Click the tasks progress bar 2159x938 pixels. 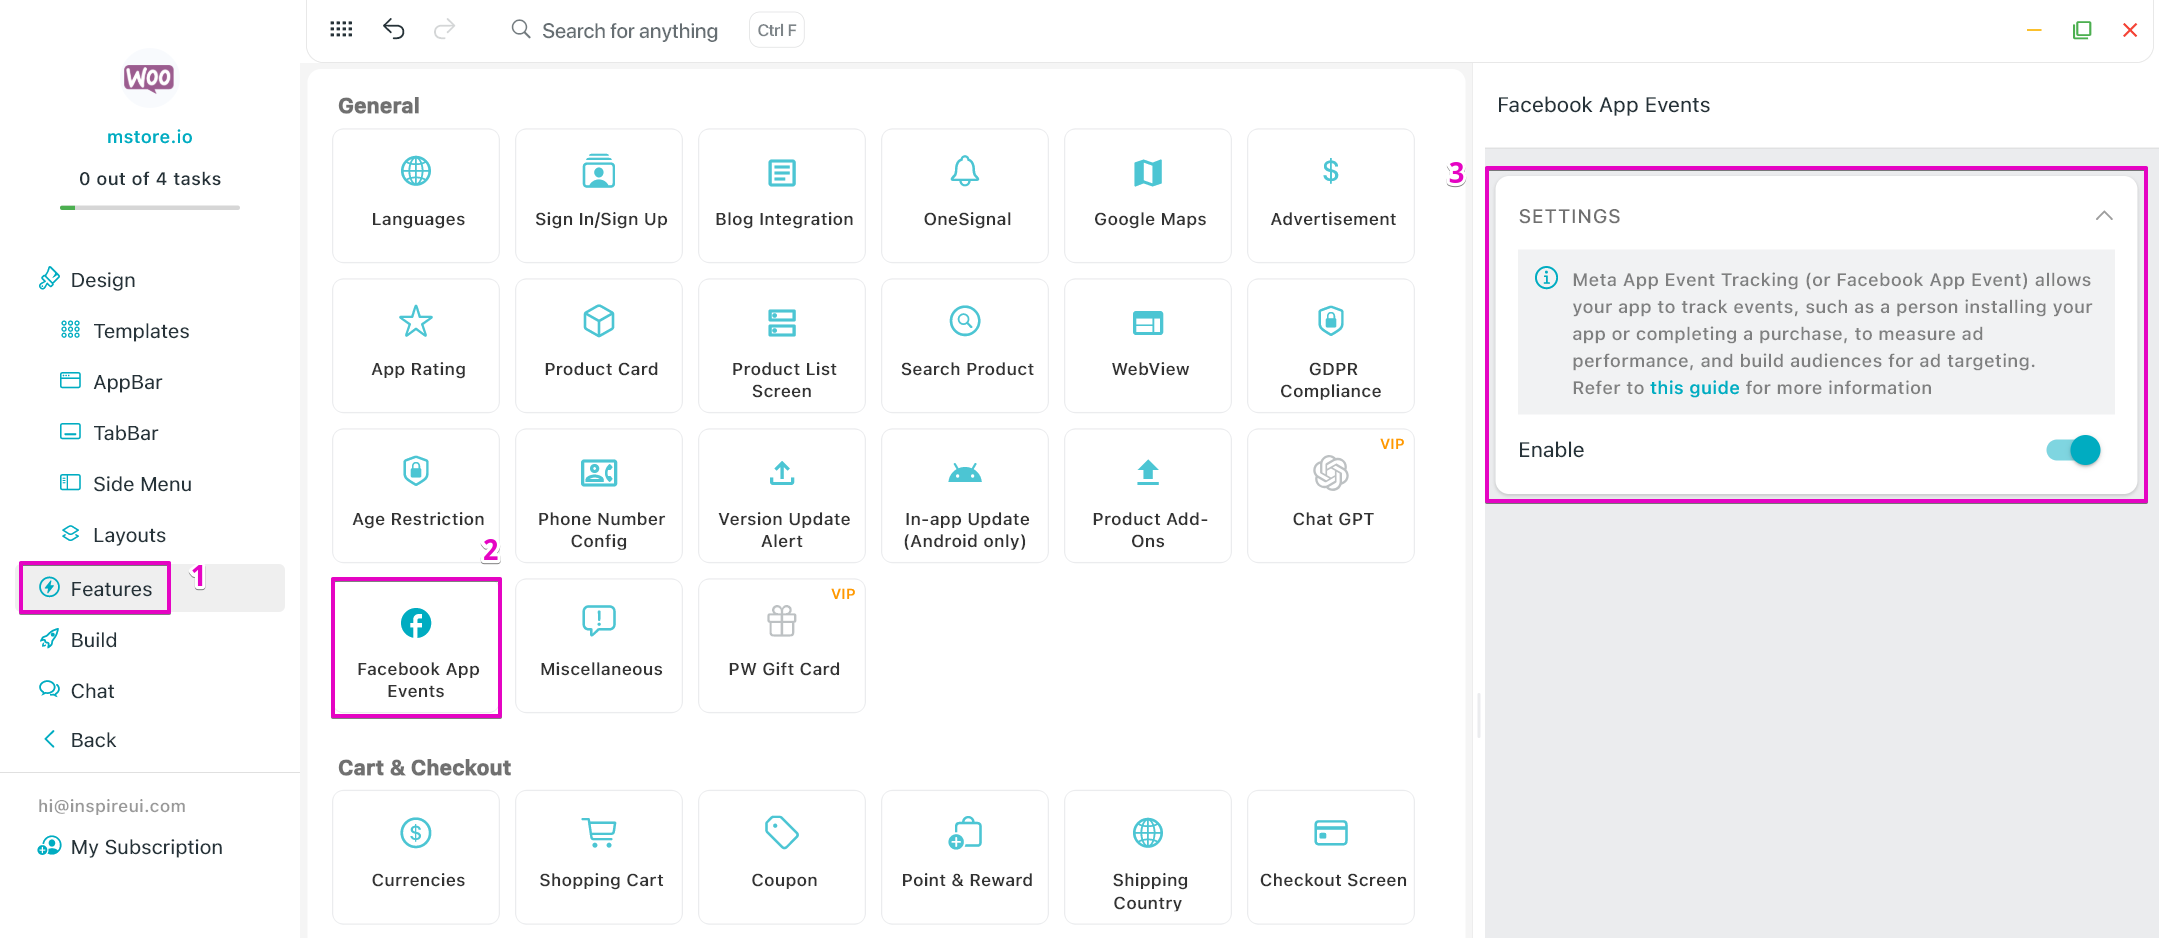(150, 208)
